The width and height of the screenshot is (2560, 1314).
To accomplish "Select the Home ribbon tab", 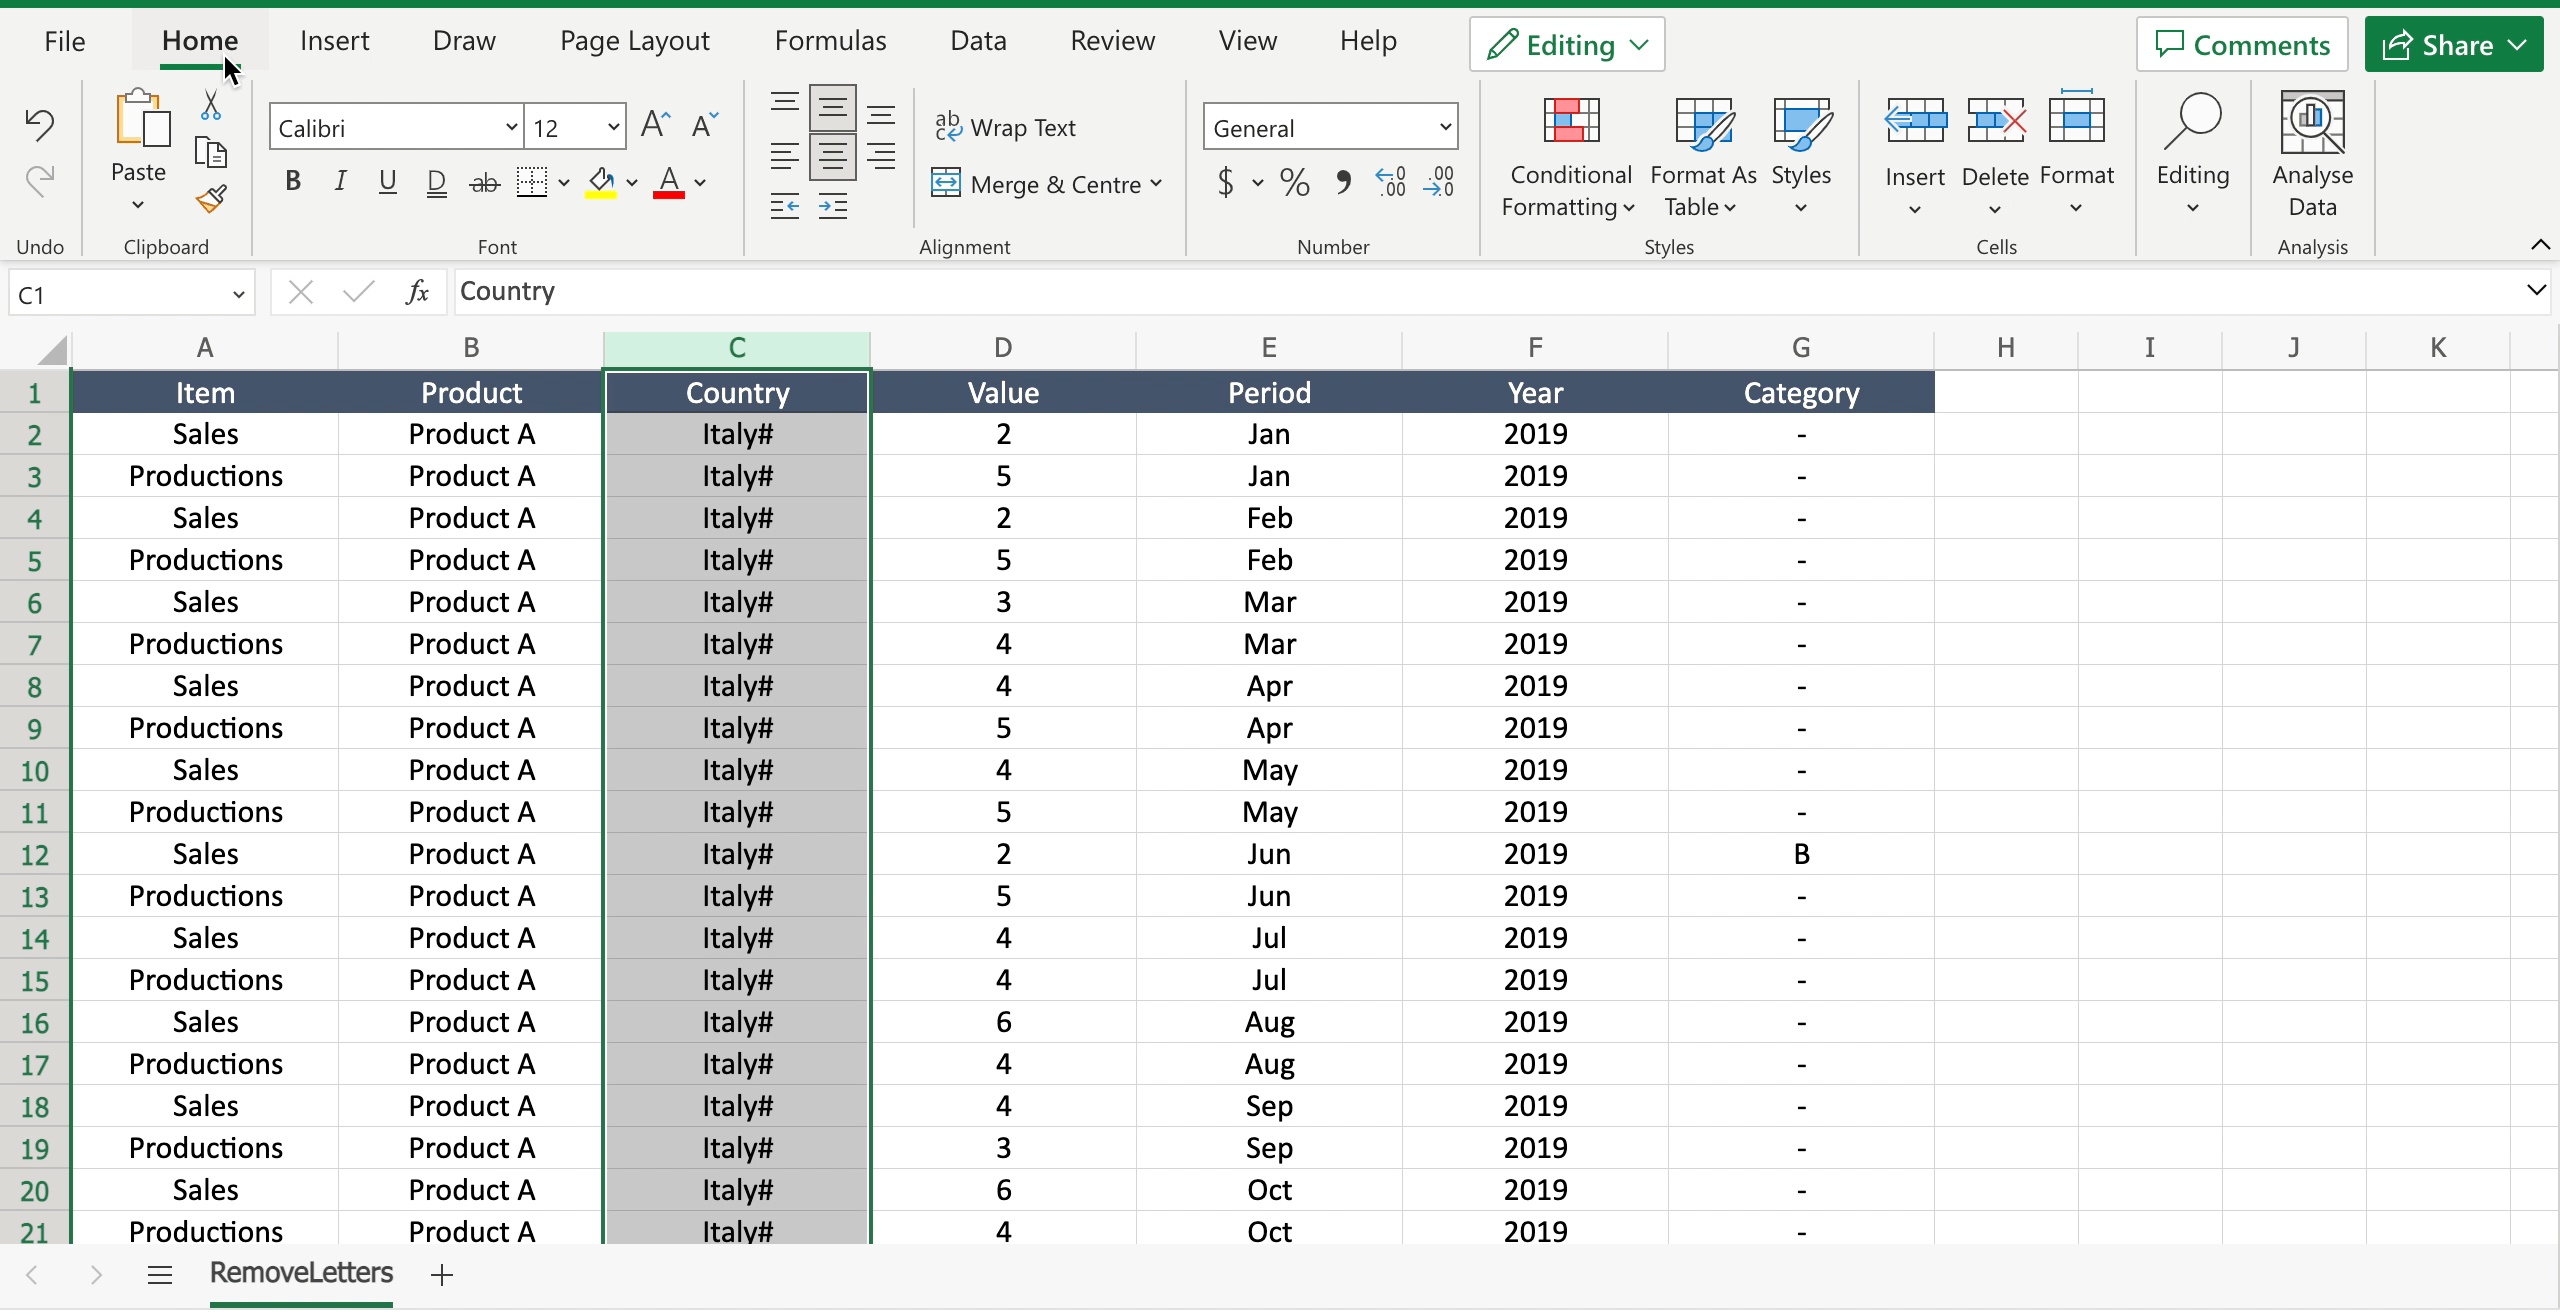I will coord(199,42).
